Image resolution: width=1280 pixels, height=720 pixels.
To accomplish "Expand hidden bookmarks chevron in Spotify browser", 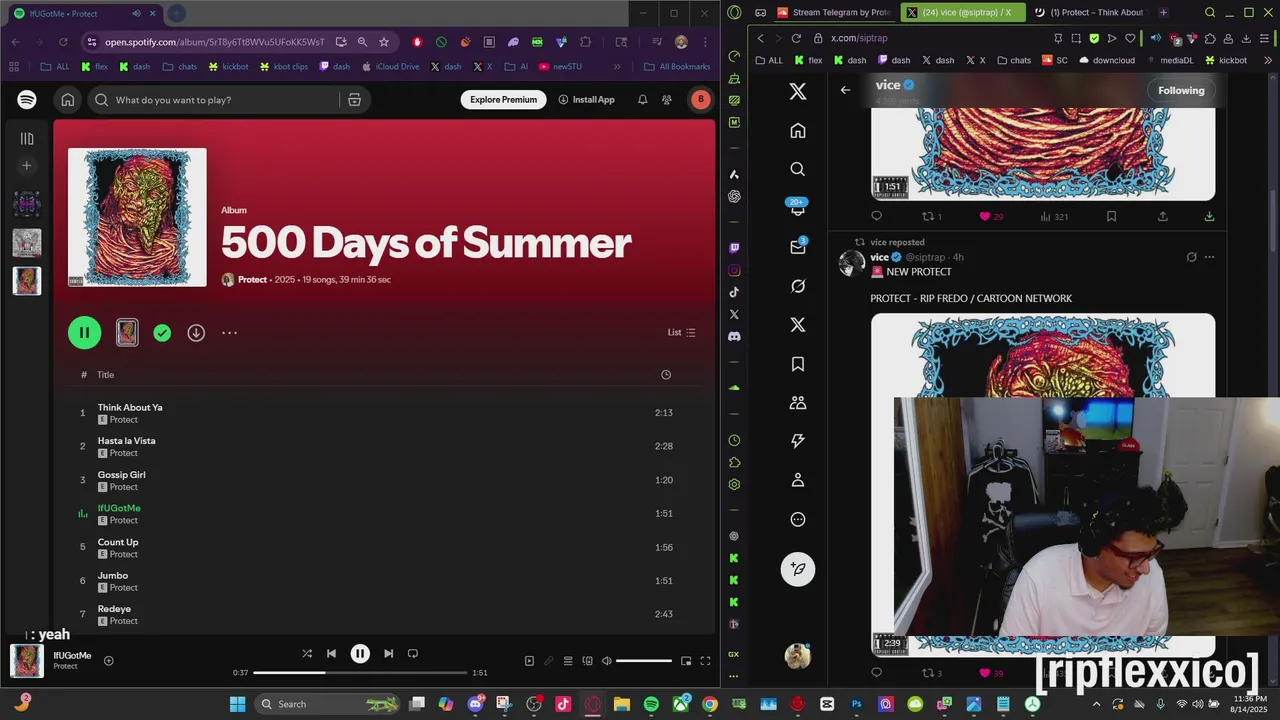I will [x=617, y=67].
